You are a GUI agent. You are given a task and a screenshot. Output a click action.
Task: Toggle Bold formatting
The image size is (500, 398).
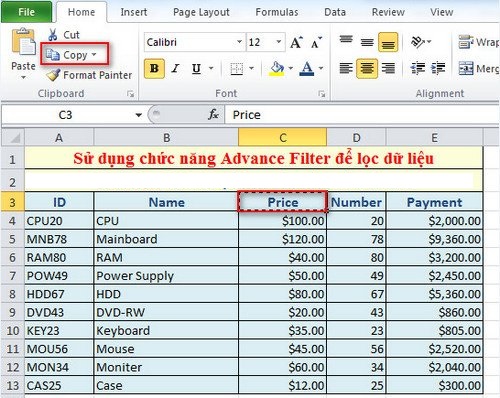154,69
